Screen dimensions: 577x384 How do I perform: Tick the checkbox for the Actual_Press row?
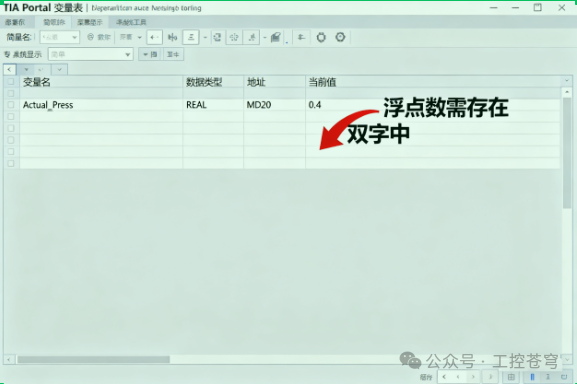11,105
